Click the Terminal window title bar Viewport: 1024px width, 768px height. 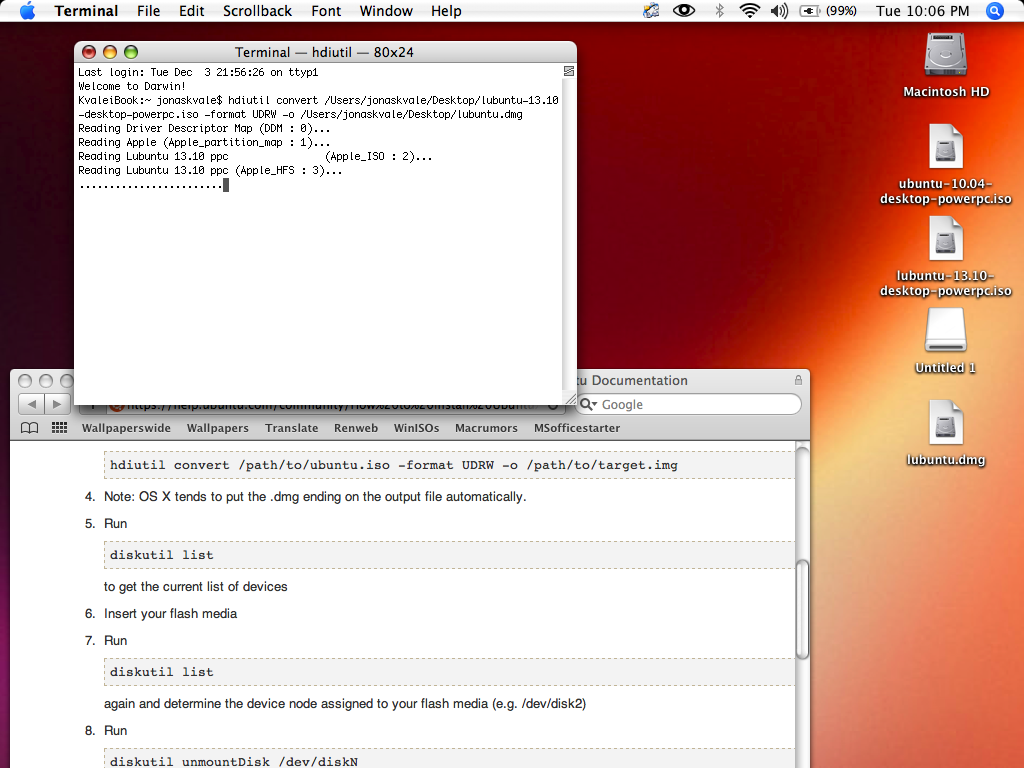coord(325,52)
